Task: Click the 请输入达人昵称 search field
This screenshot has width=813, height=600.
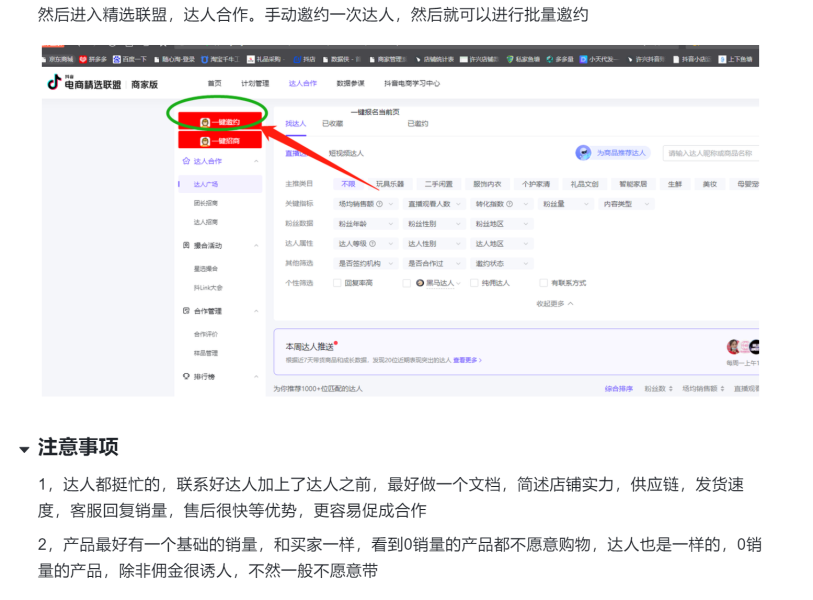Action: point(712,153)
